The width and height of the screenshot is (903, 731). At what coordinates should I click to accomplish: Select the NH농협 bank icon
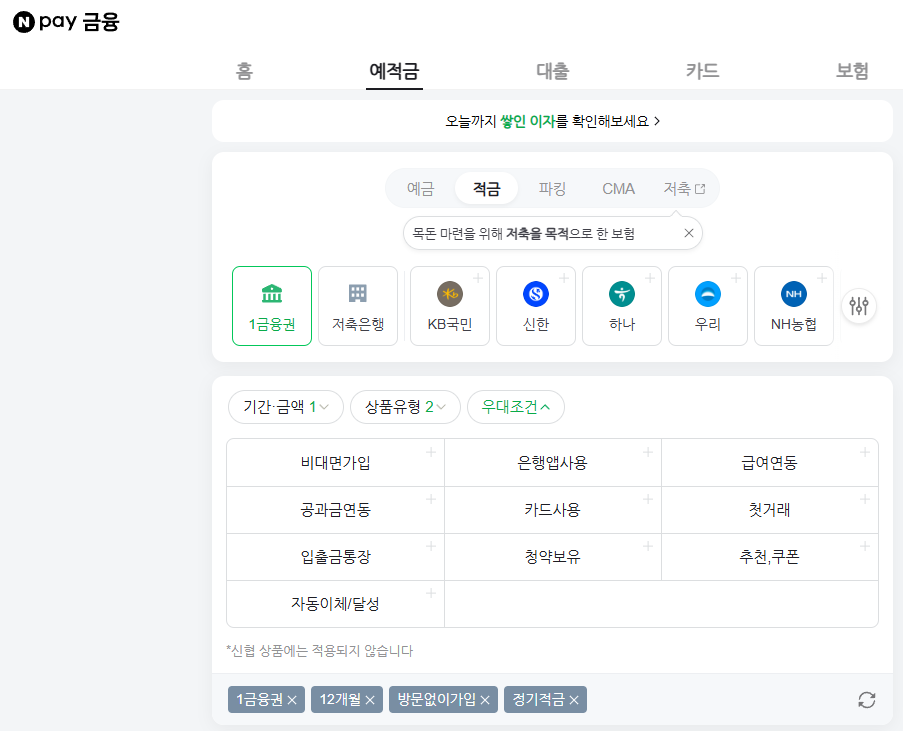coord(793,305)
